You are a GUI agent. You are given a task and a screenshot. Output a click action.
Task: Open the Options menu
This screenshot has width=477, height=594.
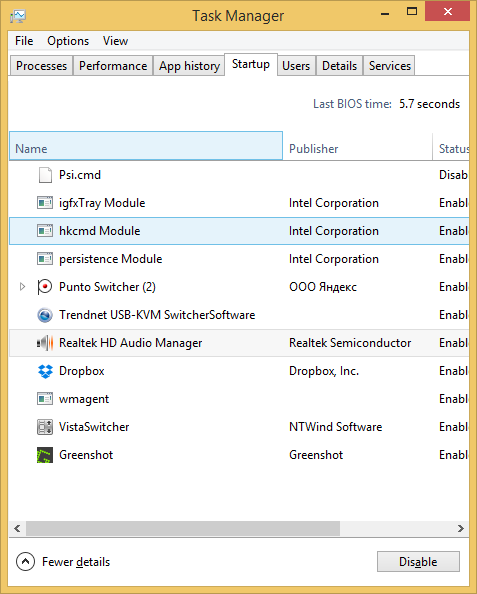[x=68, y=41]
